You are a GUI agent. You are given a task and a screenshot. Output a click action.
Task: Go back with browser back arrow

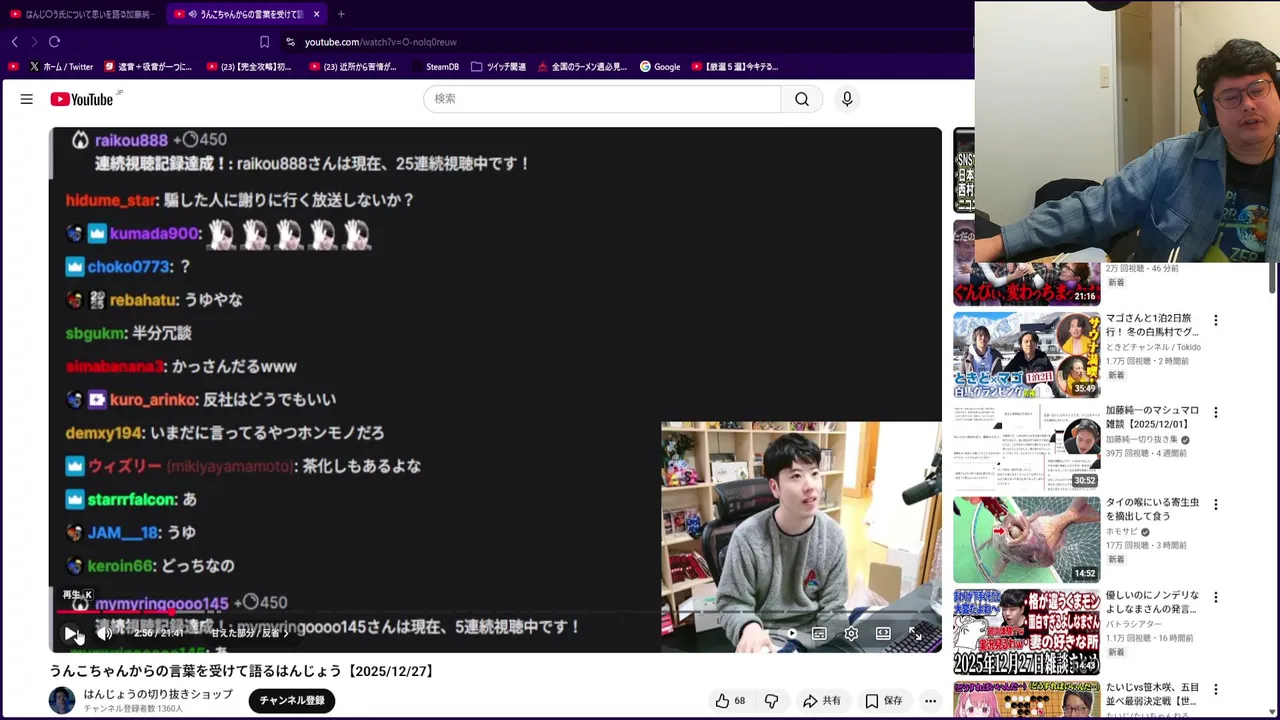15,42
